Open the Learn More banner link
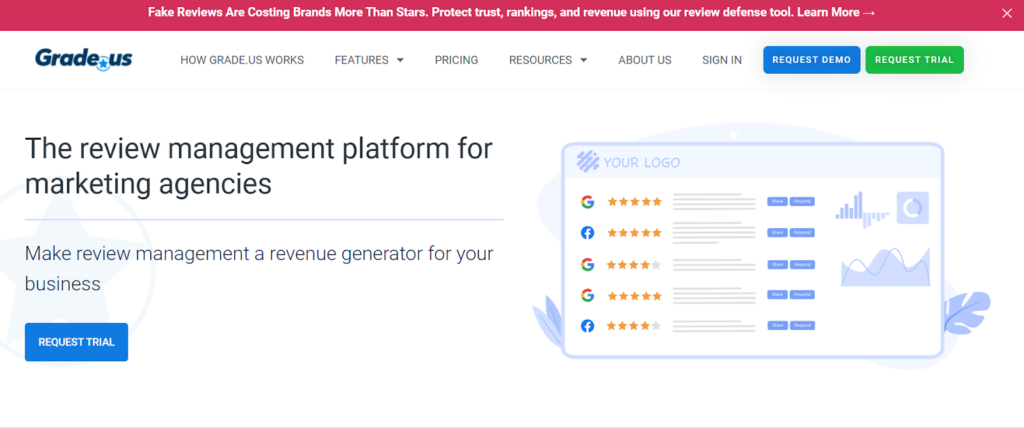The width and height of the screenshot is (1024, 428). [x=836, y=12]
